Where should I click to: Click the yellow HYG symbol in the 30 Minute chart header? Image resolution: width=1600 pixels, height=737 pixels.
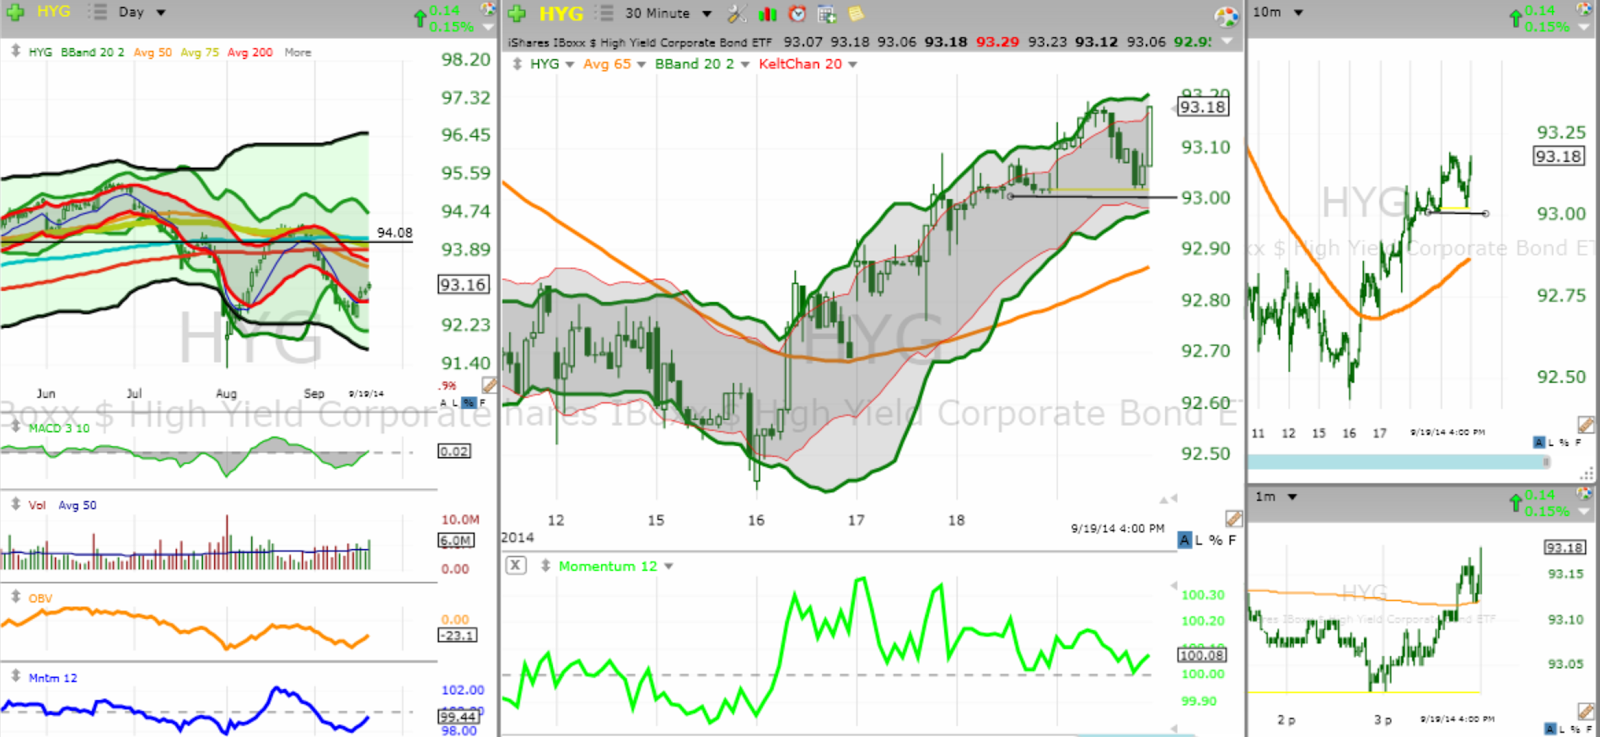561,14
